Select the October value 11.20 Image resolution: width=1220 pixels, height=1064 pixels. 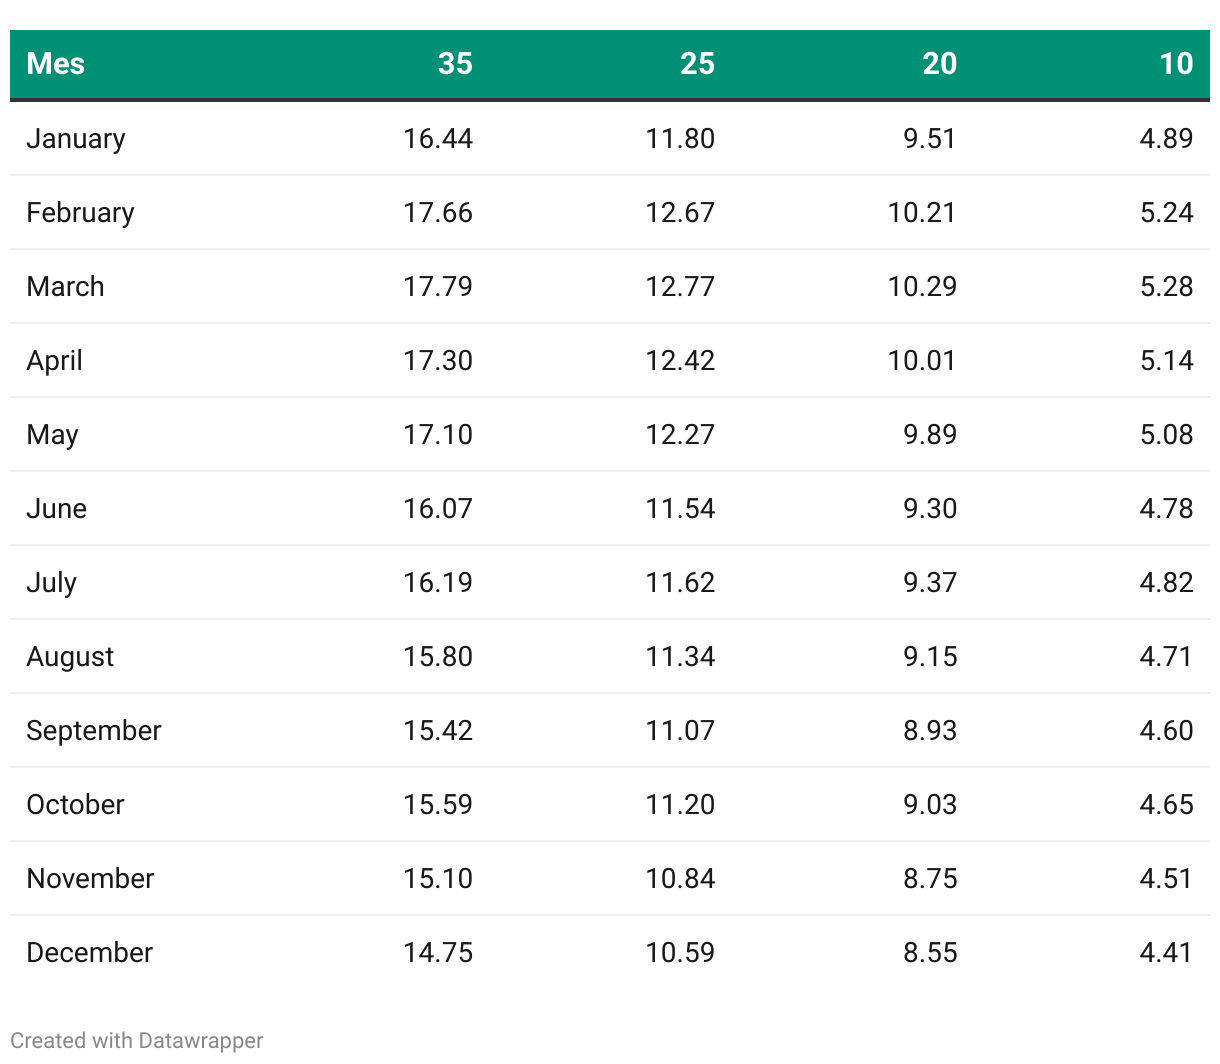(680, 804)
